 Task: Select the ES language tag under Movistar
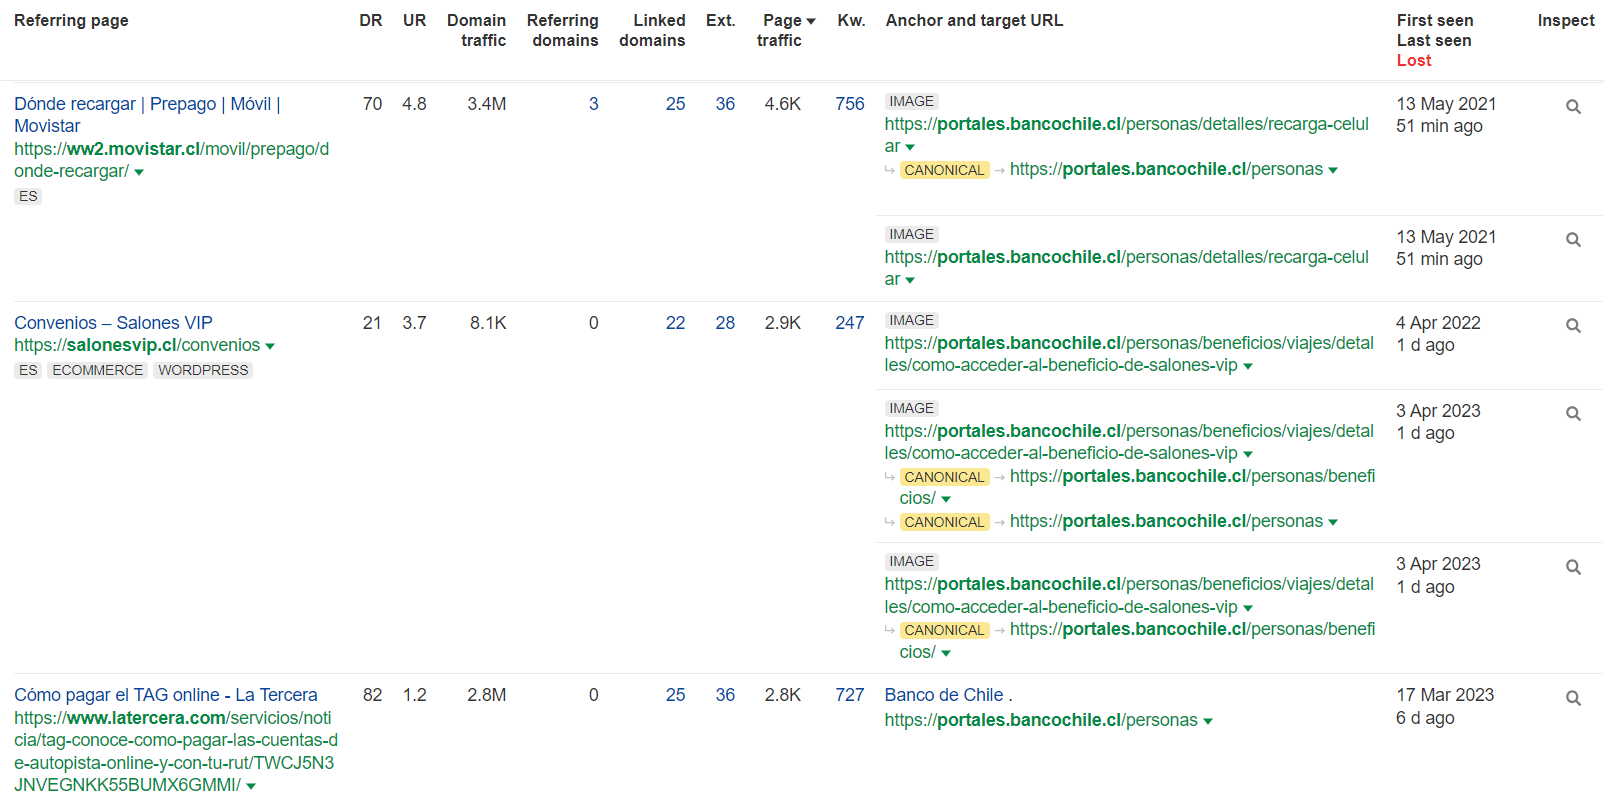[x=28, y=196]
